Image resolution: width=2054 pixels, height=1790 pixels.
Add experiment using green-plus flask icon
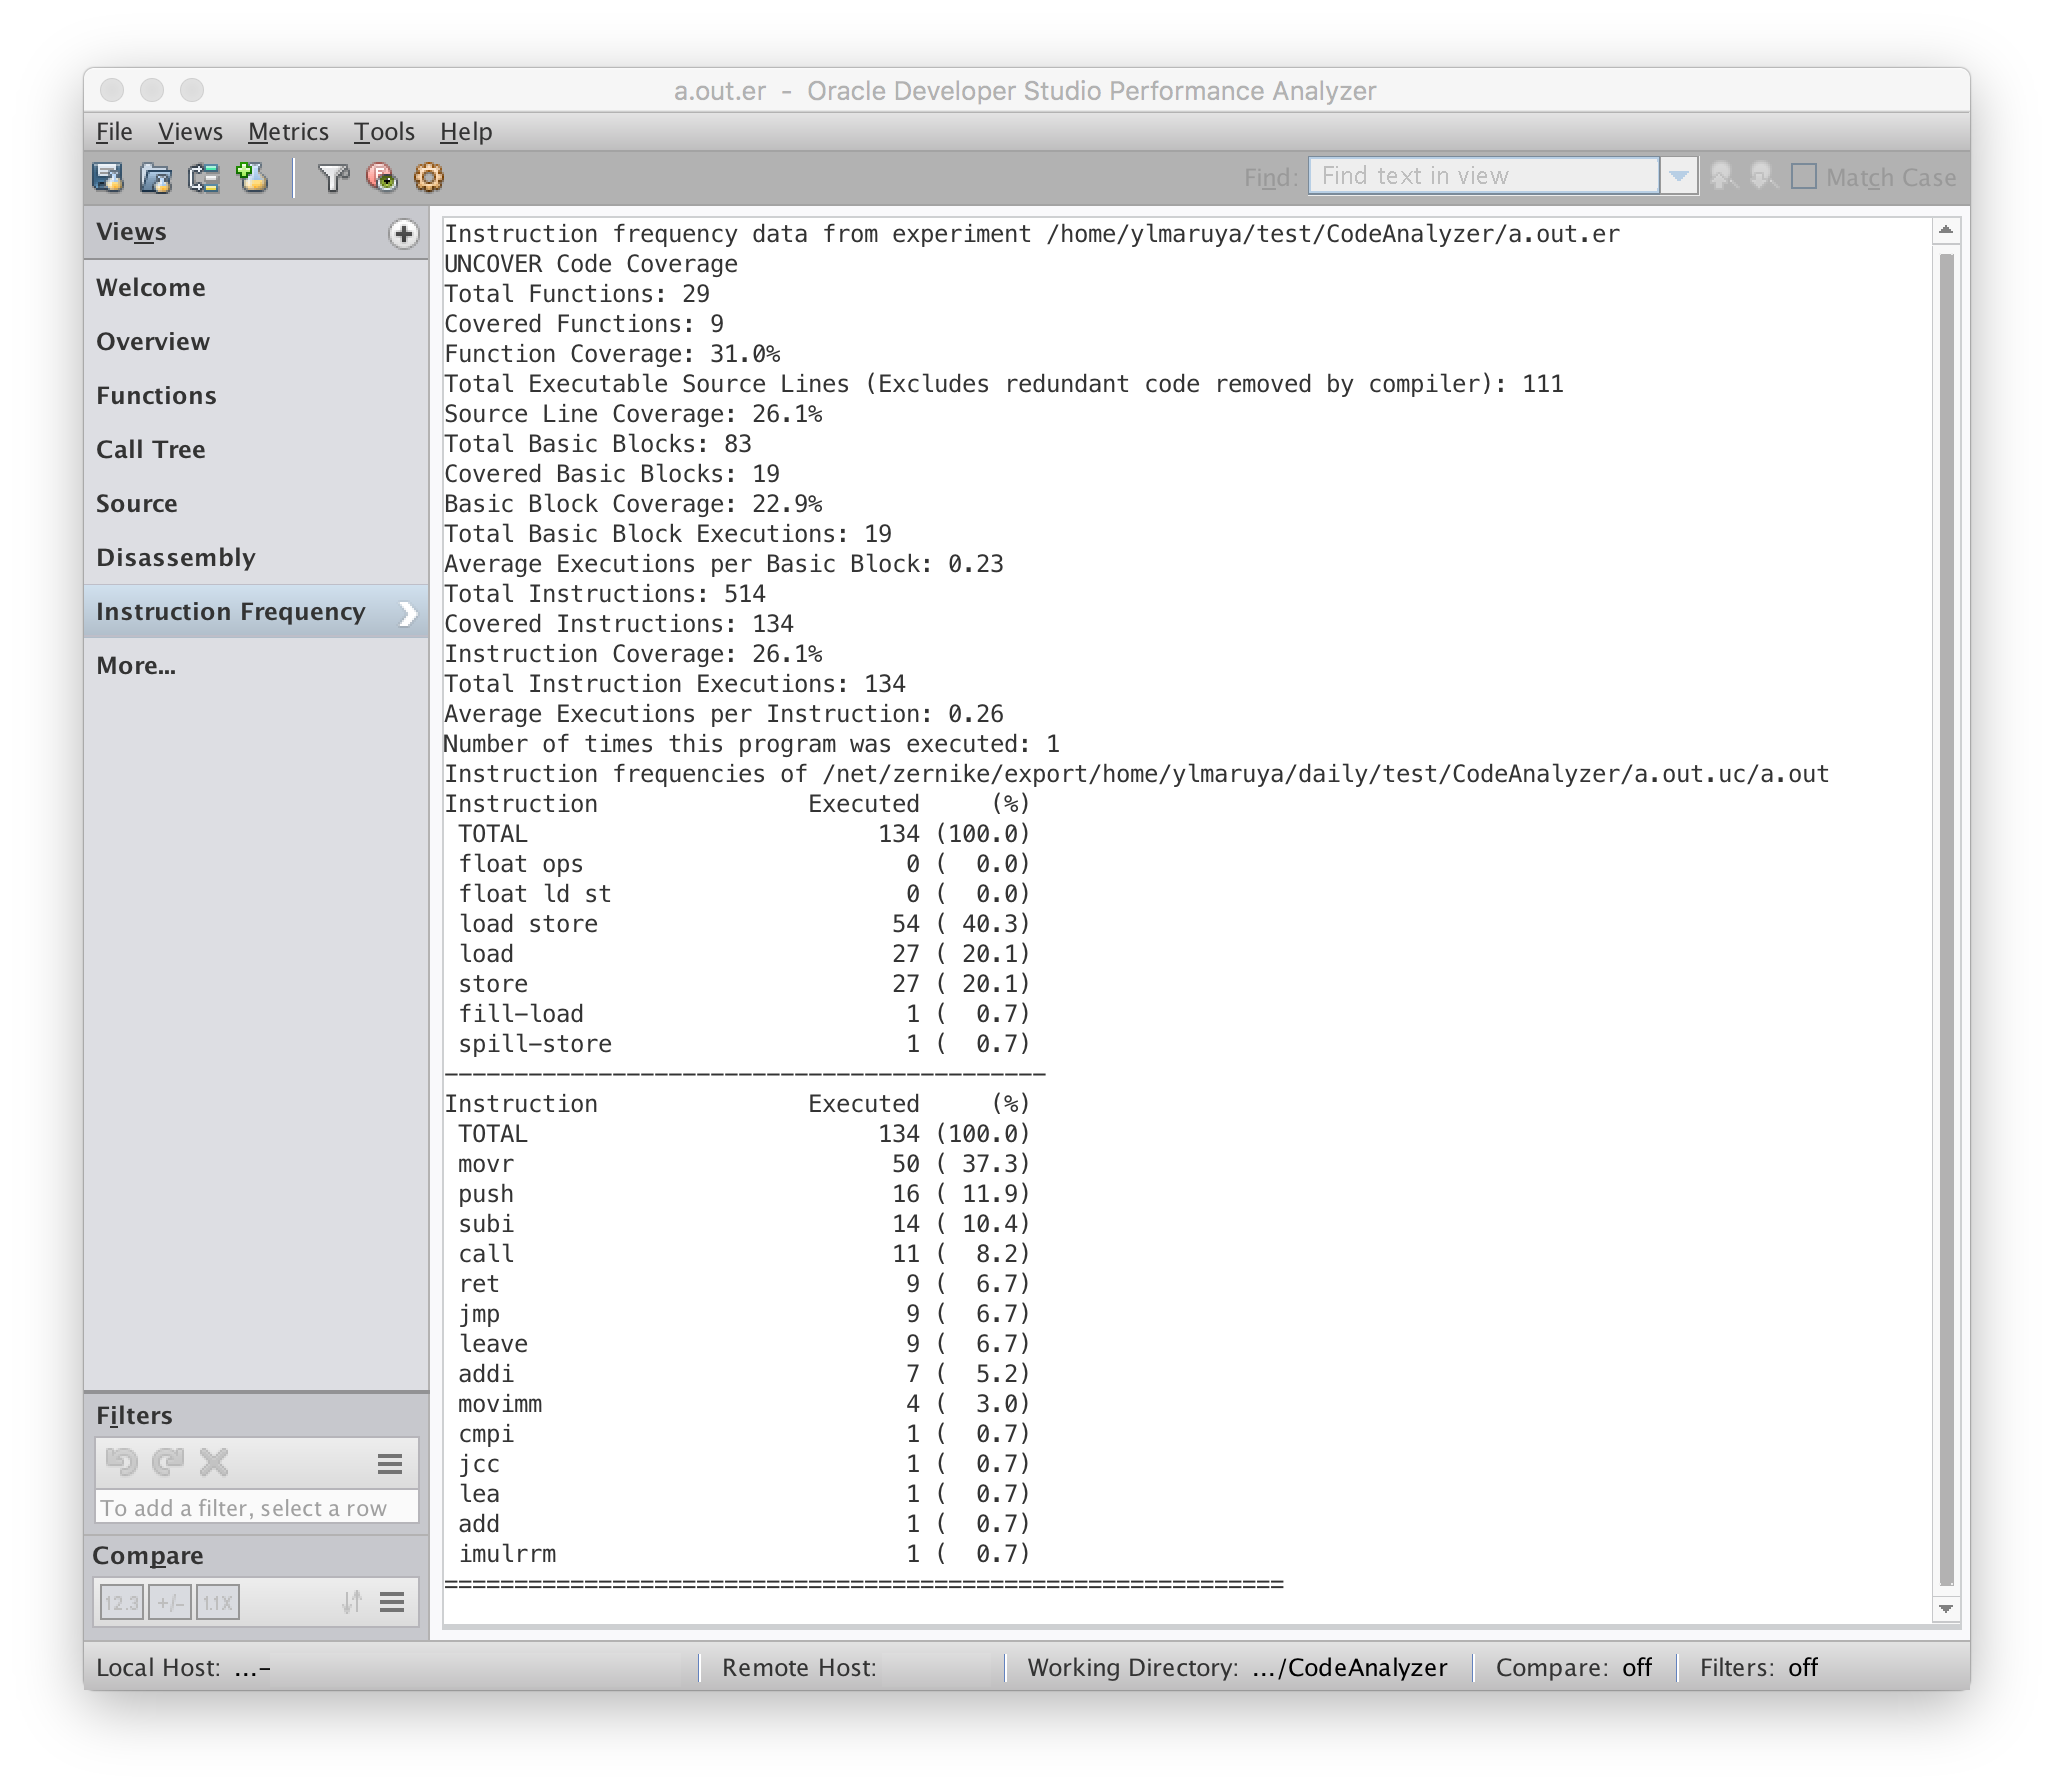(x=252, y=177)
